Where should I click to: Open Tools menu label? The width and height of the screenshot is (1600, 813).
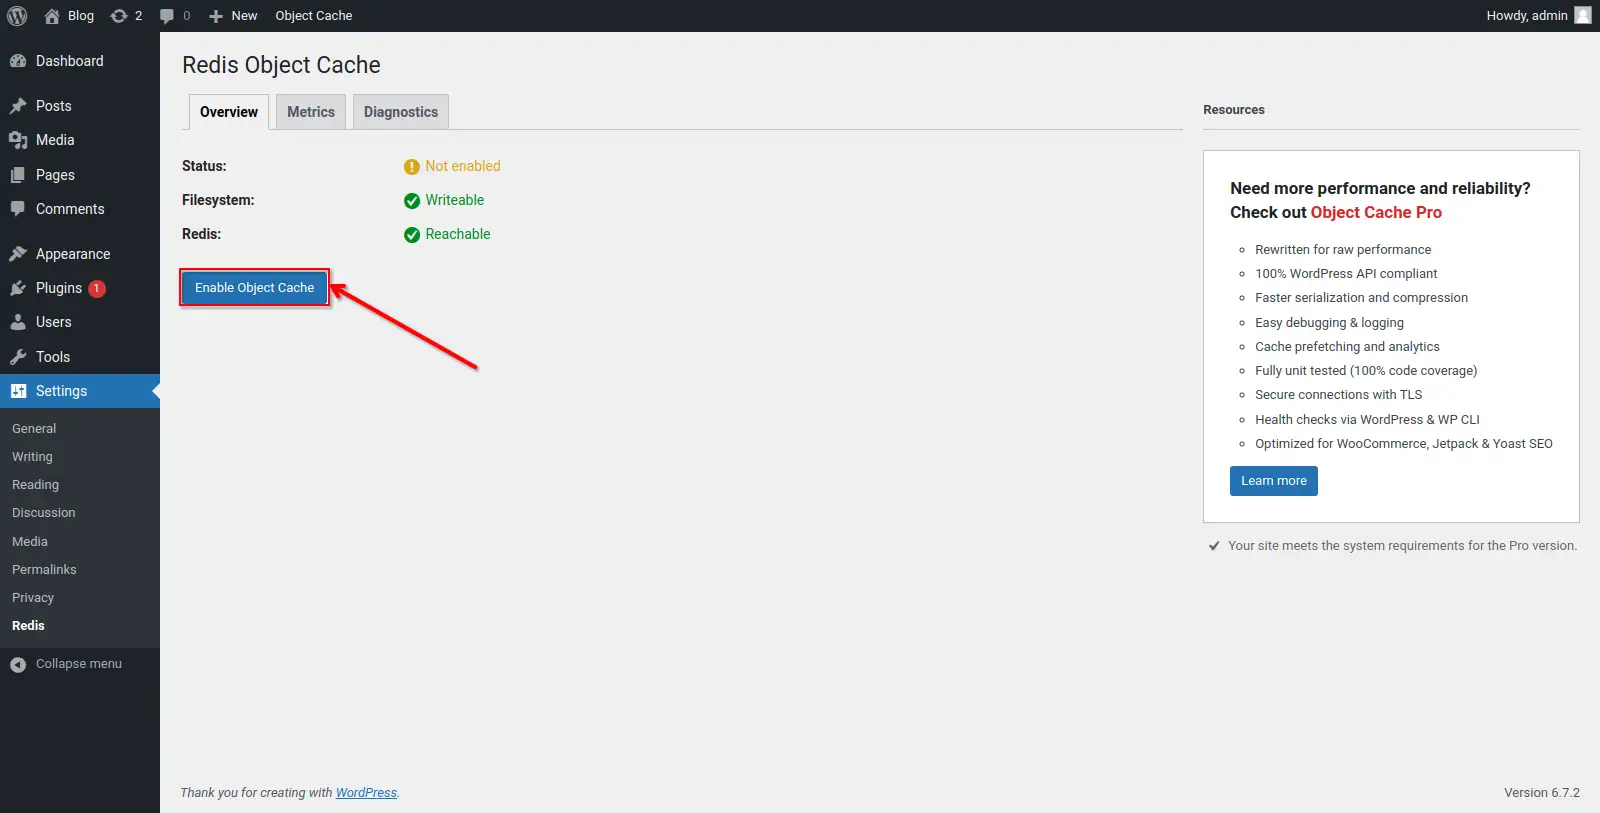(53, 357)
